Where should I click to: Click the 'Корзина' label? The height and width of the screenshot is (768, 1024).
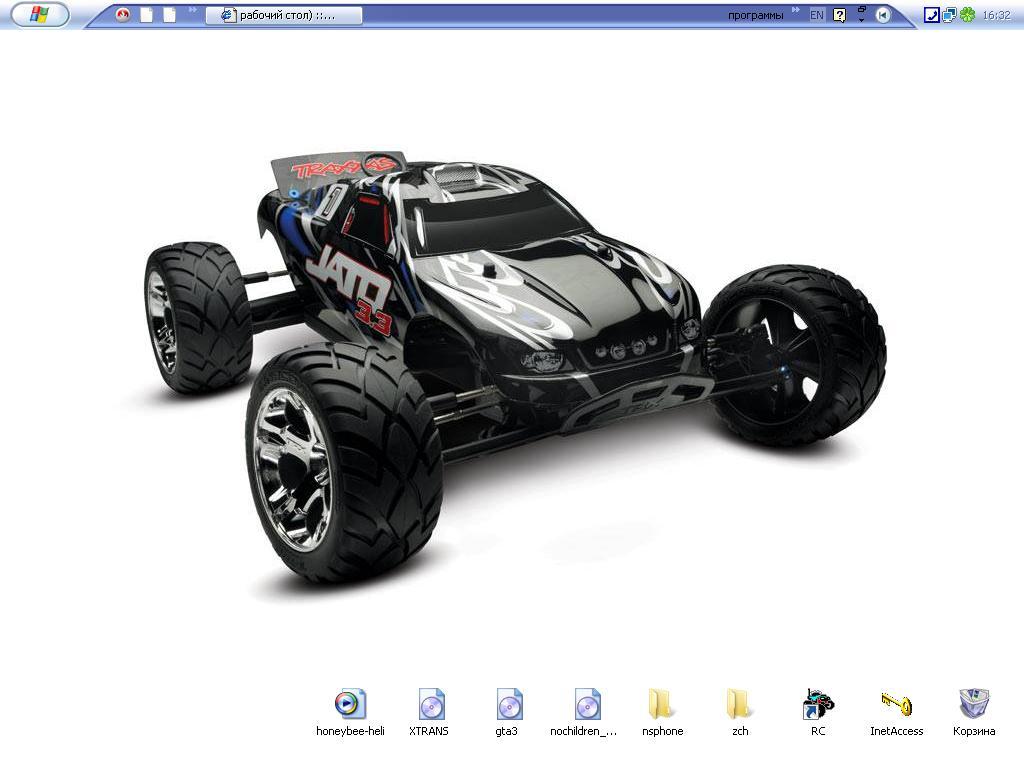point(974,731)
